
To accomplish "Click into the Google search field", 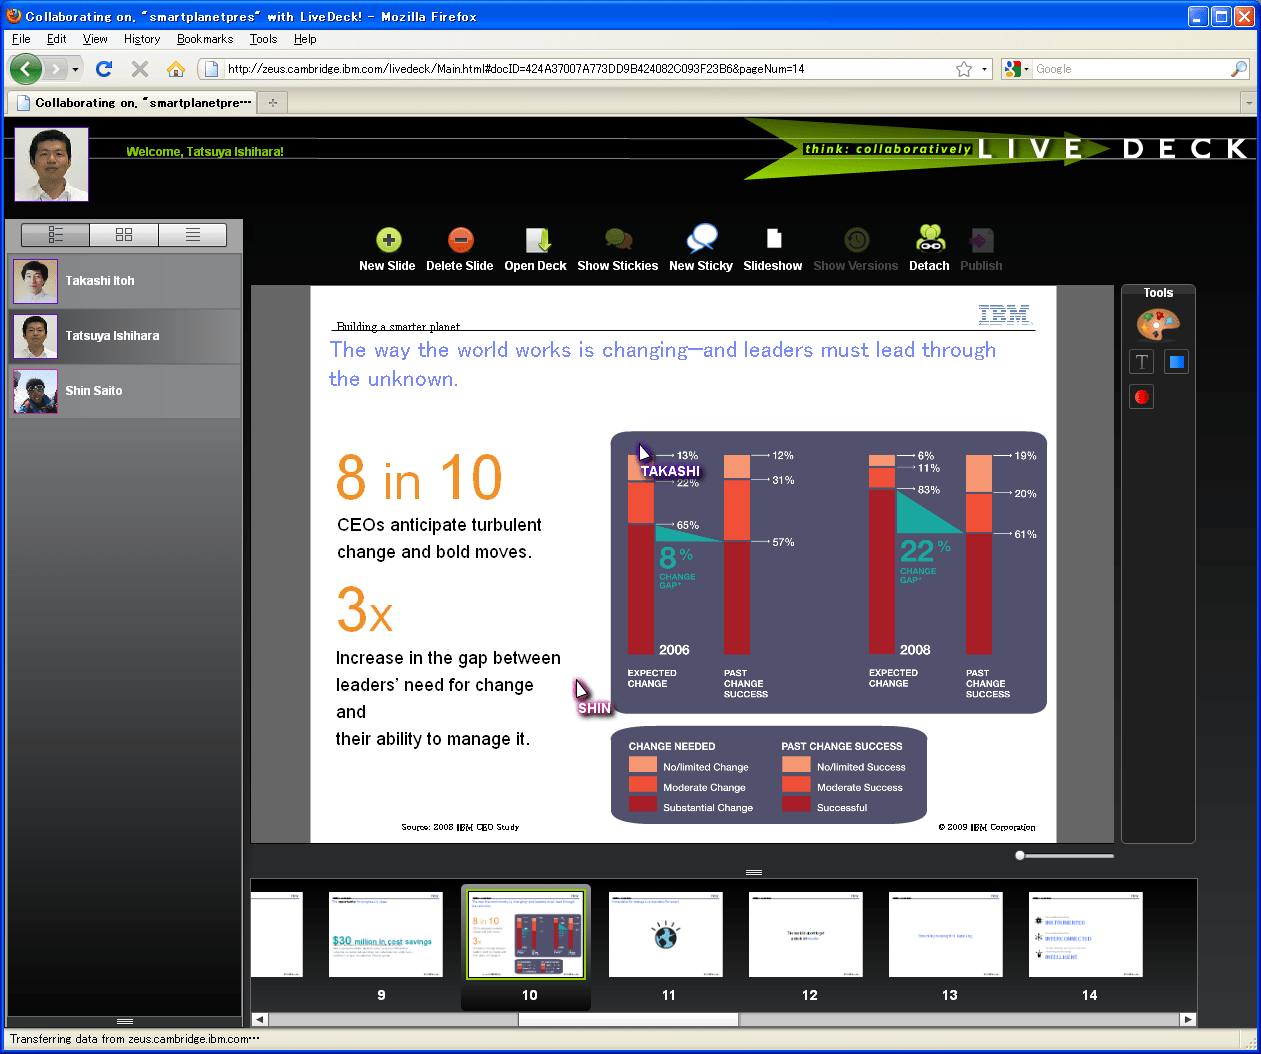I will coord(1130,69).
